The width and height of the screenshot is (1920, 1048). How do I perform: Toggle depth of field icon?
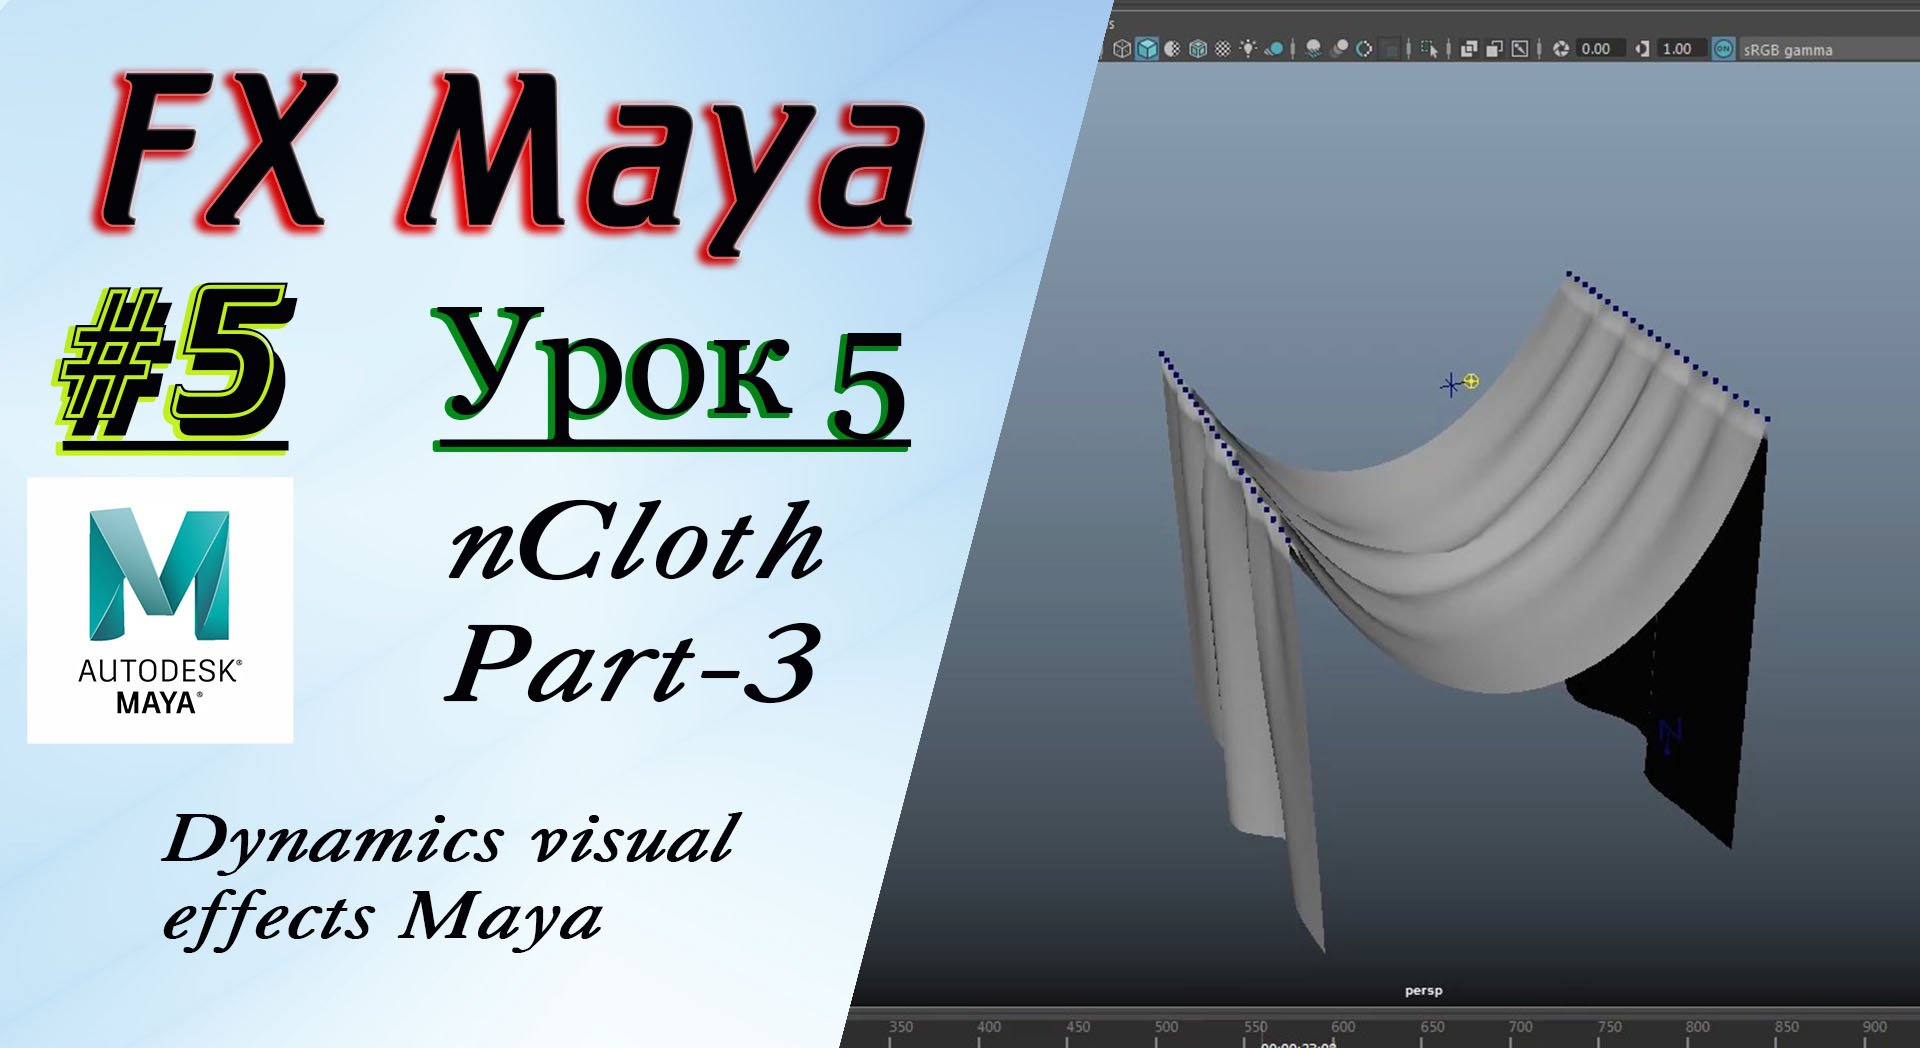click(1390, 48)
